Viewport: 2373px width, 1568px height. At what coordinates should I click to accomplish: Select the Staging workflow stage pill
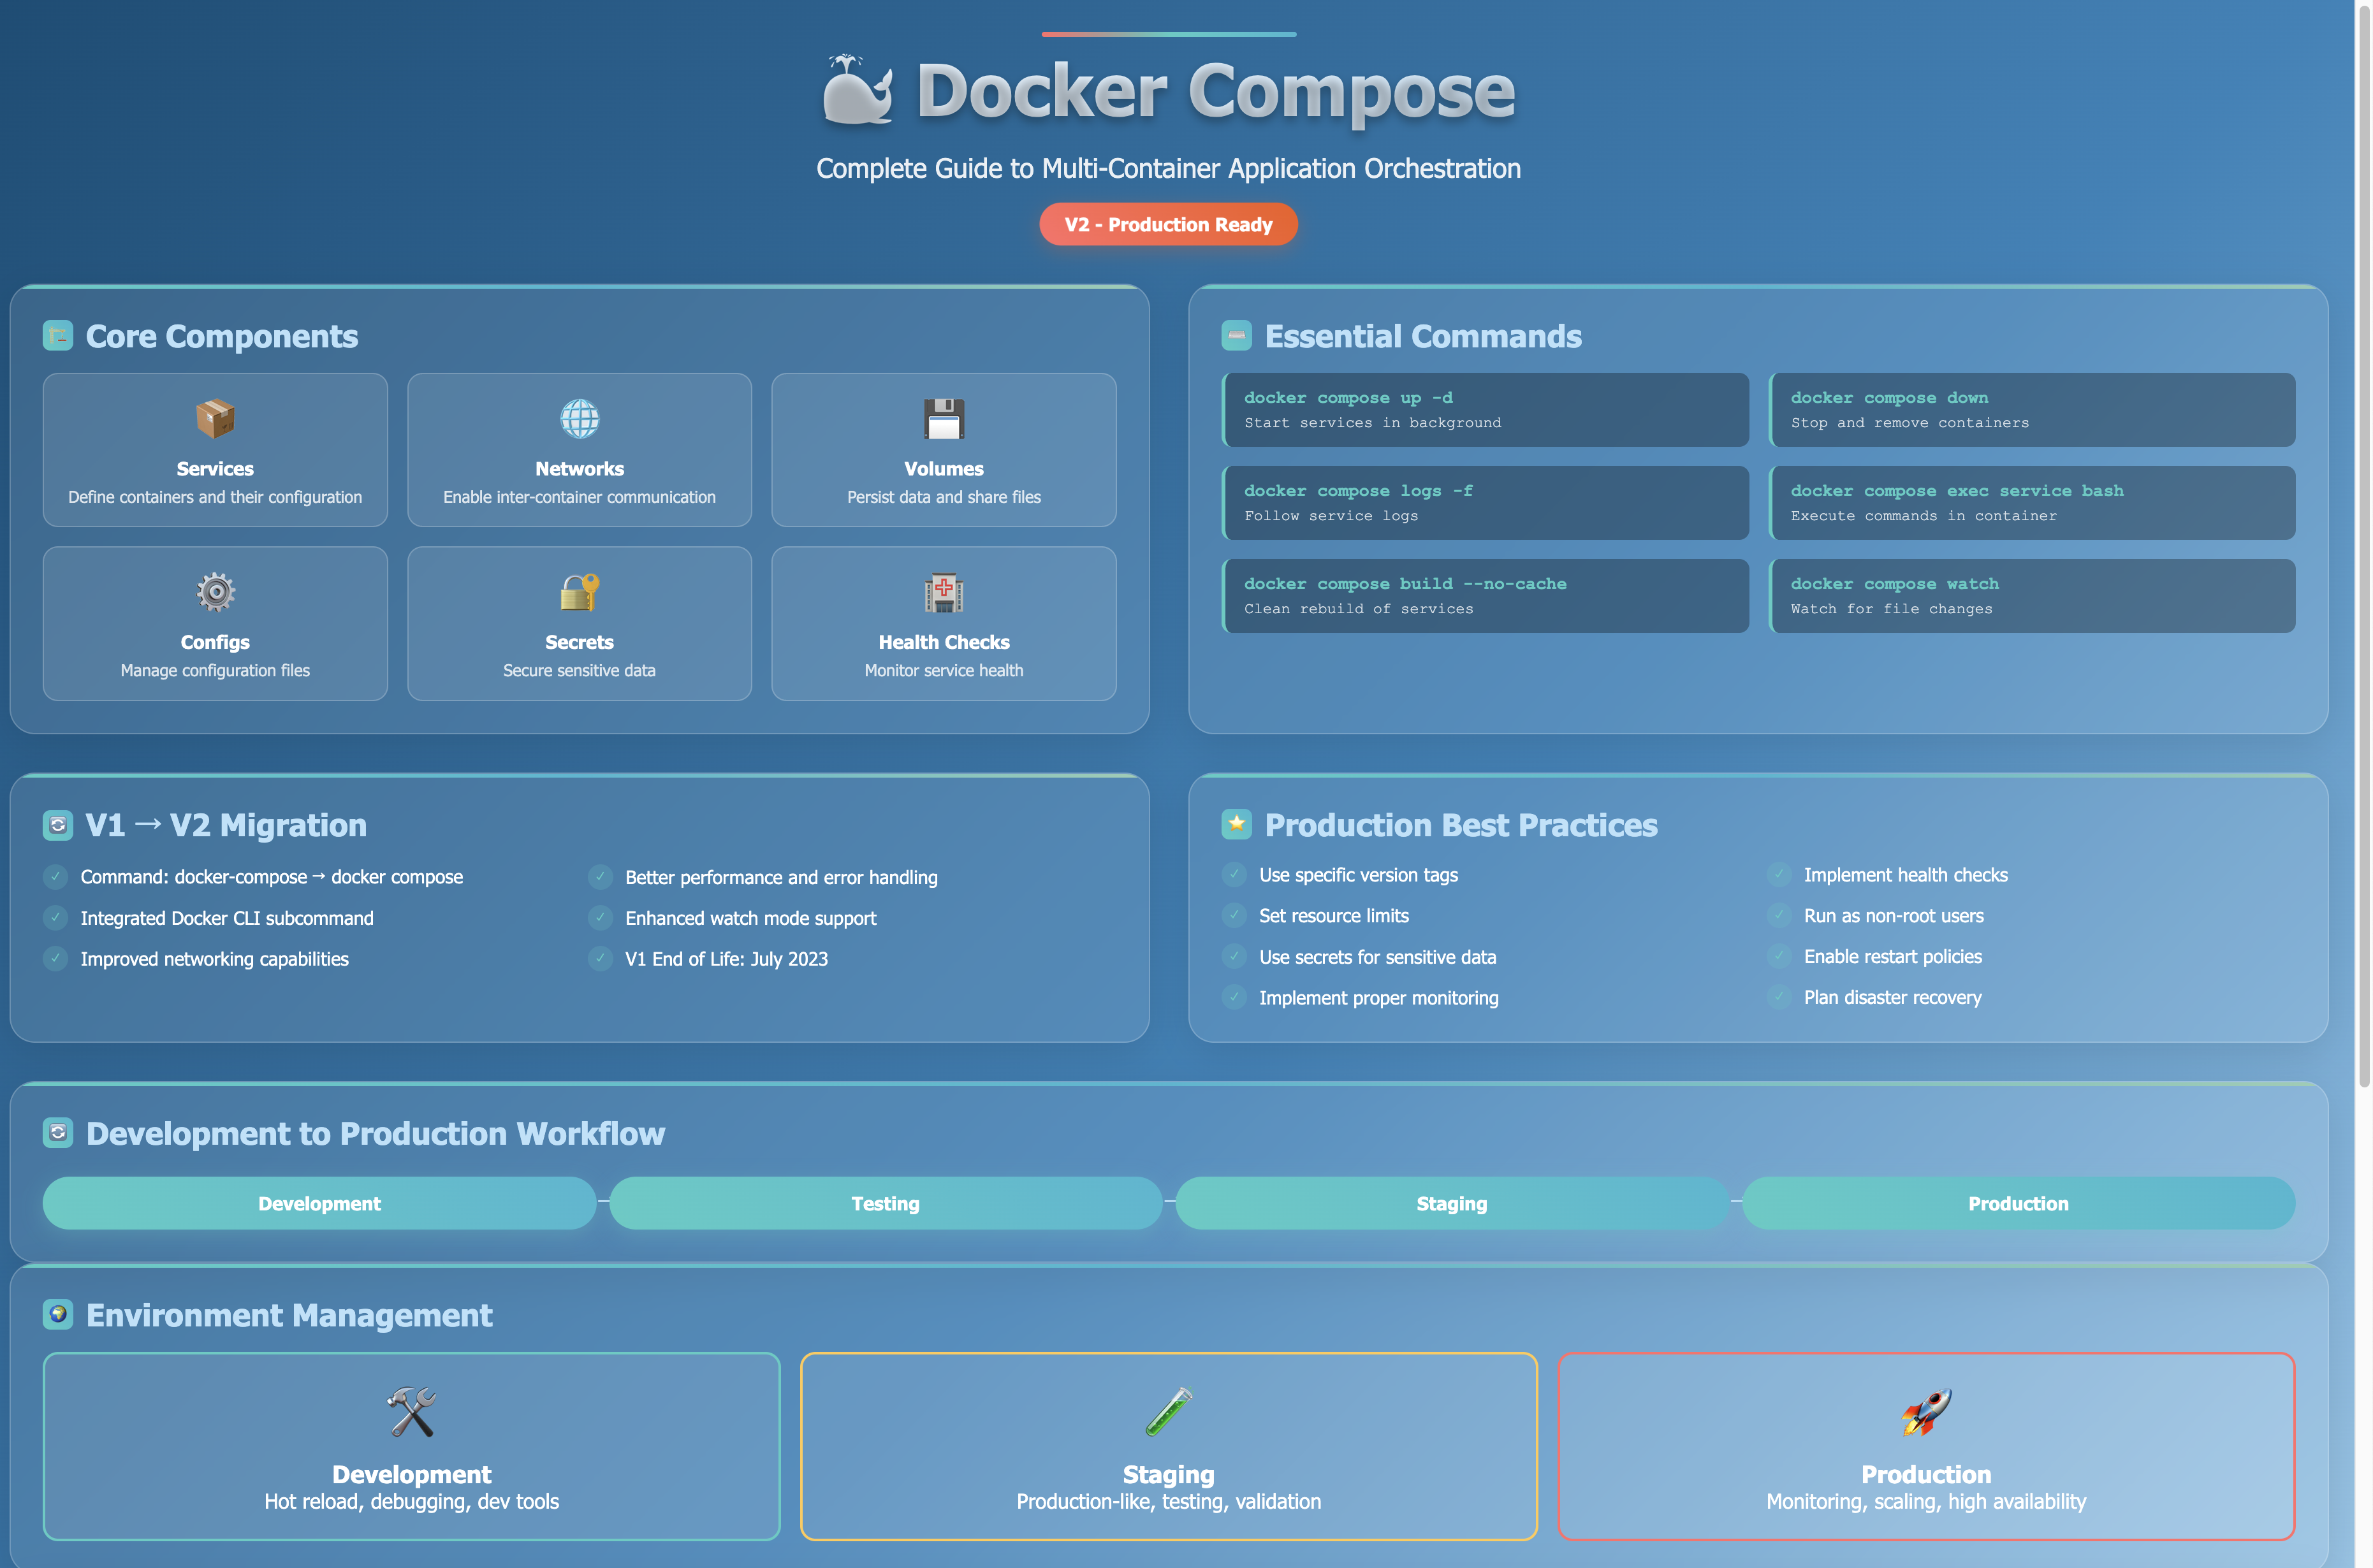(x=1451, y=1203)
